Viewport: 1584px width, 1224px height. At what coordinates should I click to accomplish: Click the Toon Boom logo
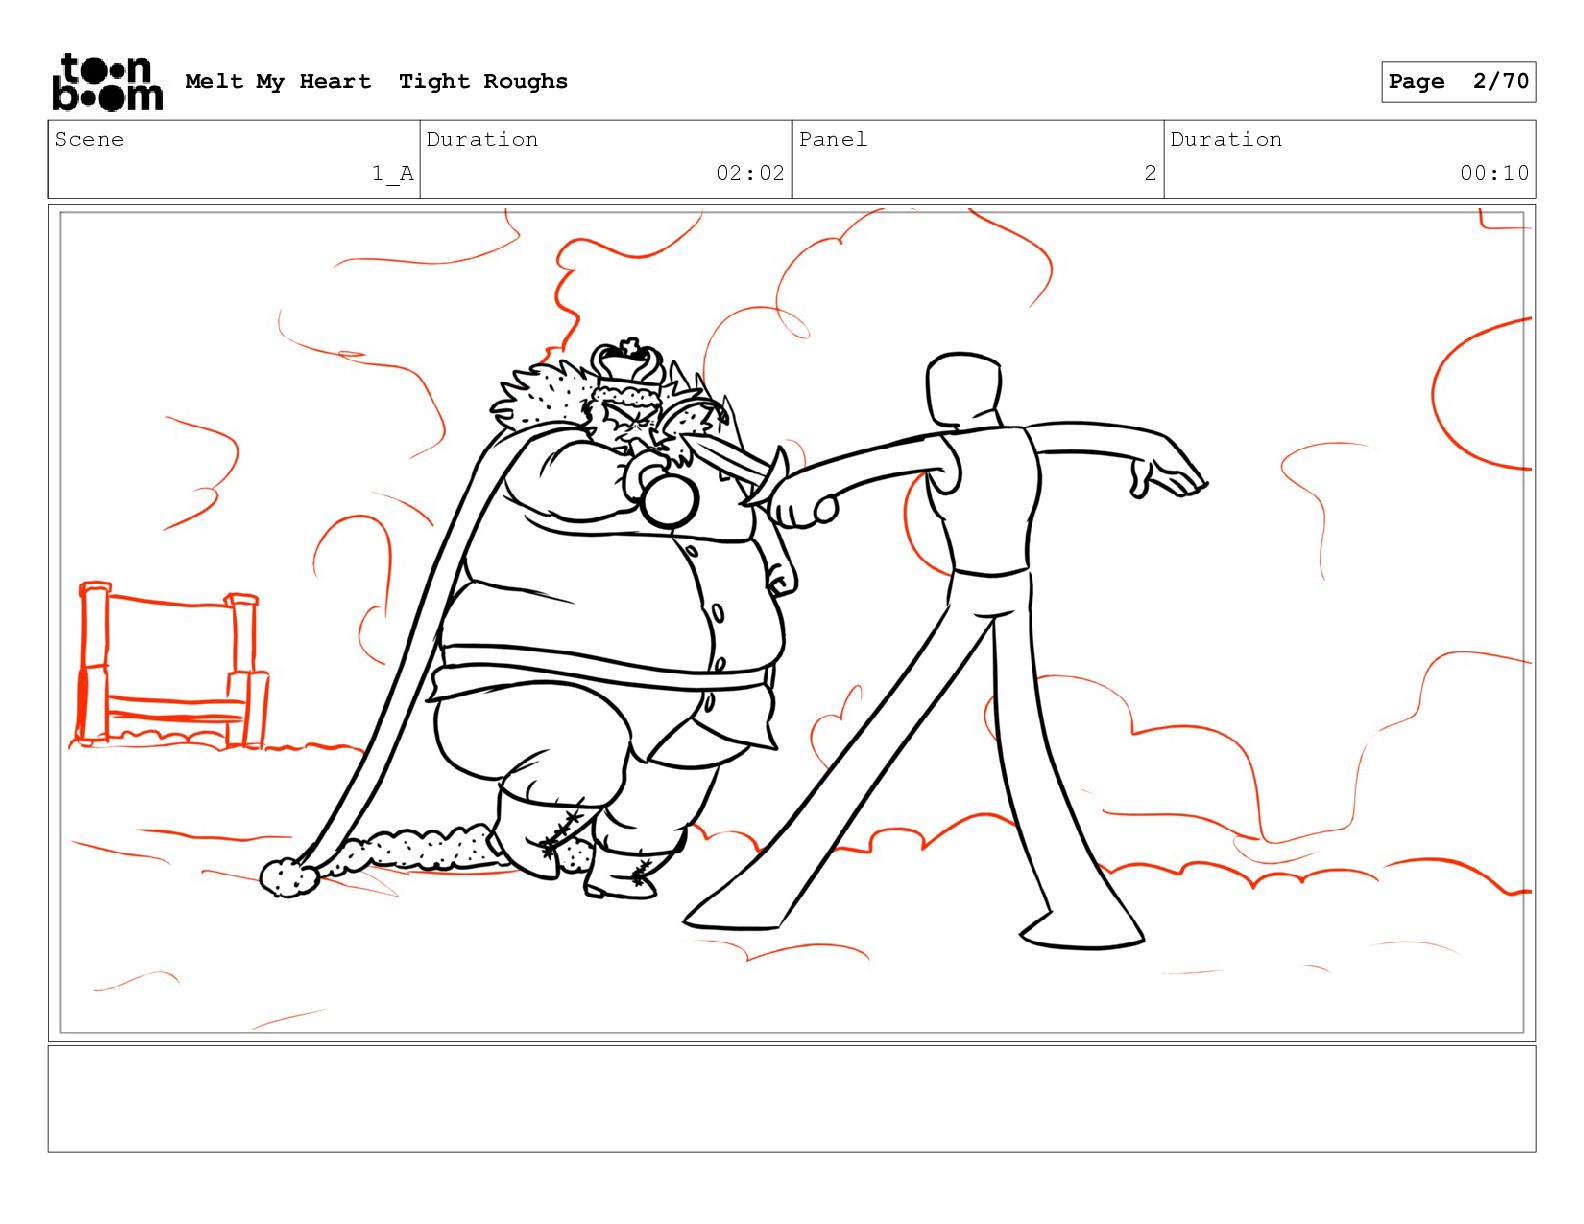(107, 82)
